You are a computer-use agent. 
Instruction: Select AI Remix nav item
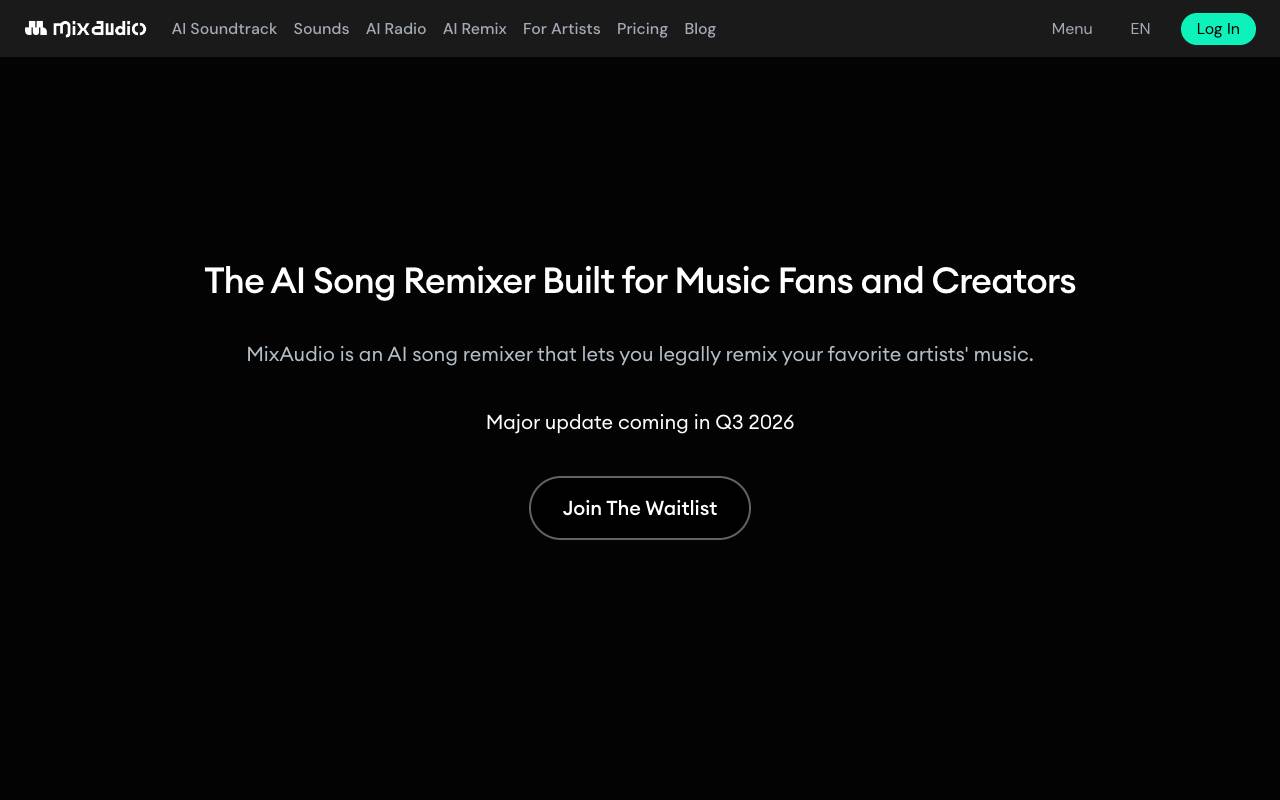tap(475, 28)
